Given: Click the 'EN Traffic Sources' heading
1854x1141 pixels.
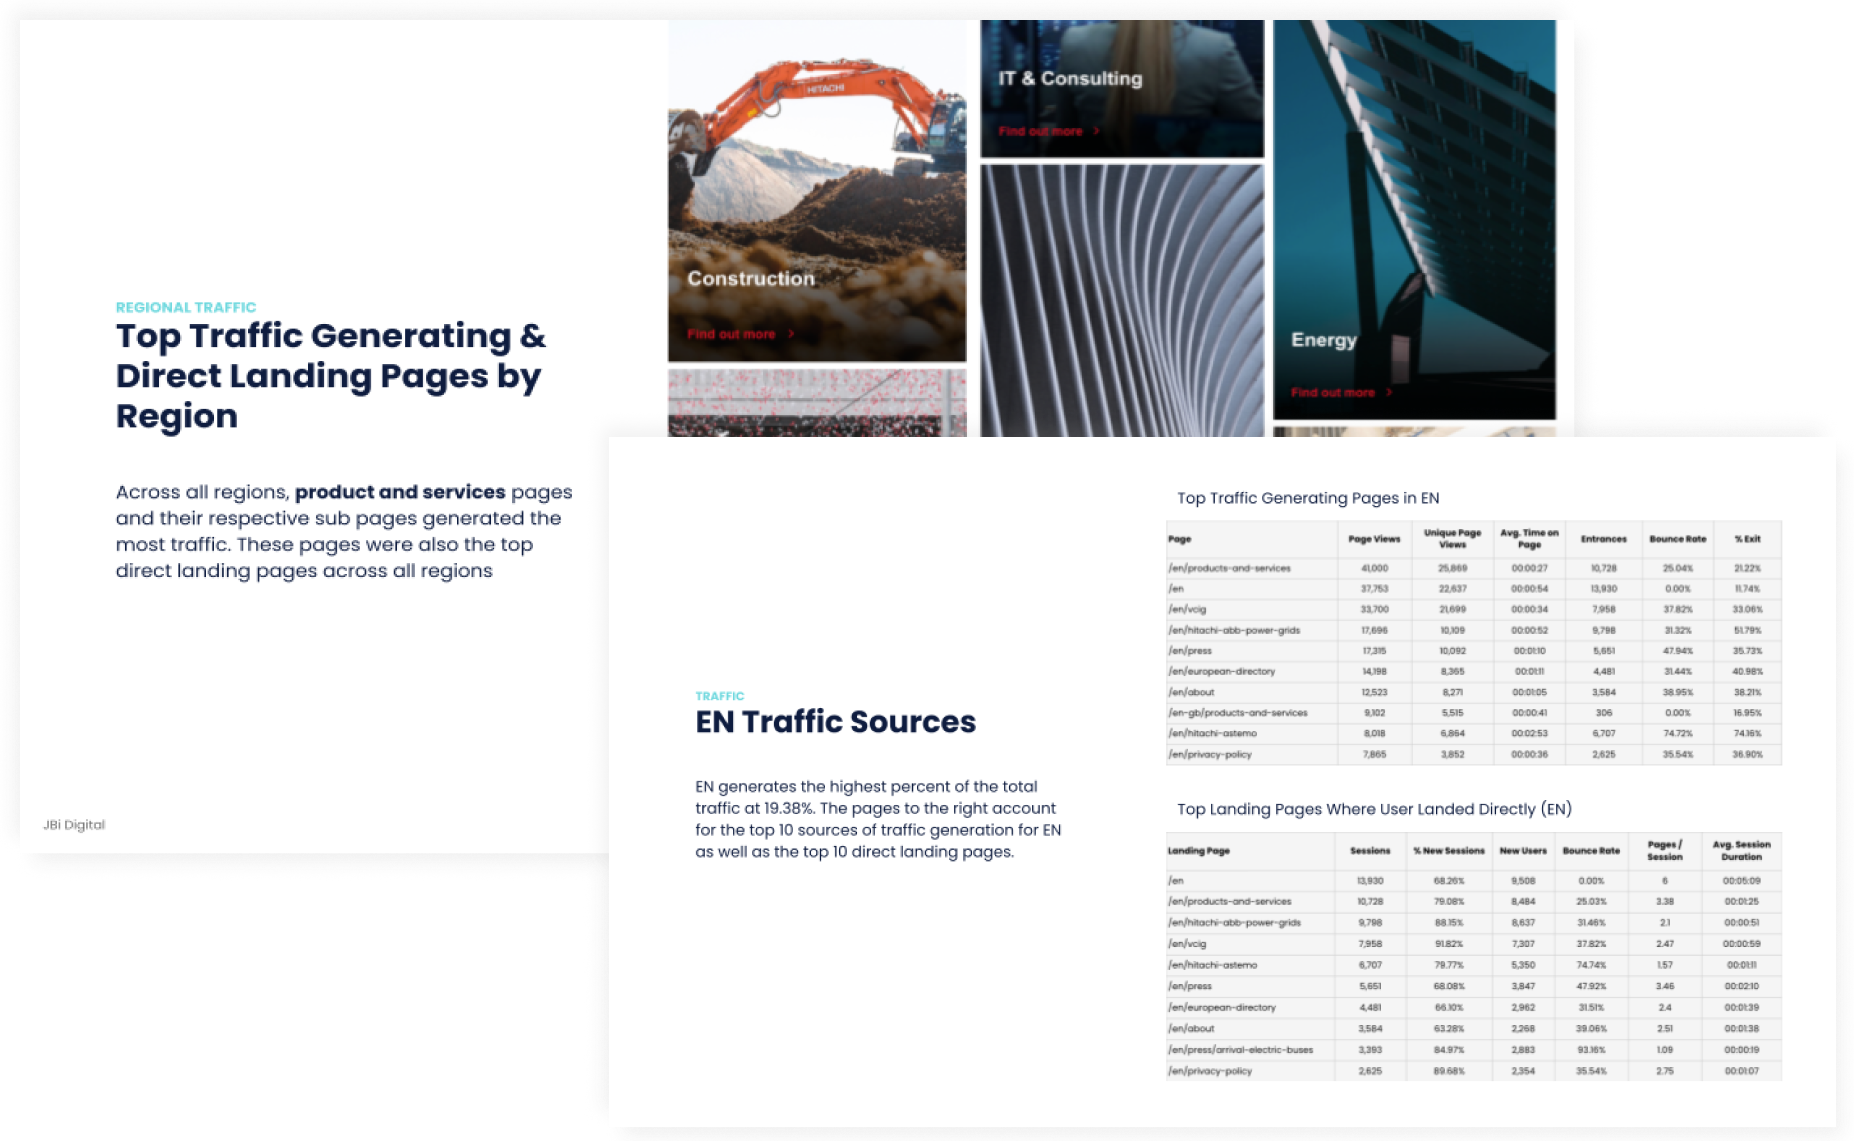Looking at the screenshot, I should pyautogui.click(x=835, y=721).
